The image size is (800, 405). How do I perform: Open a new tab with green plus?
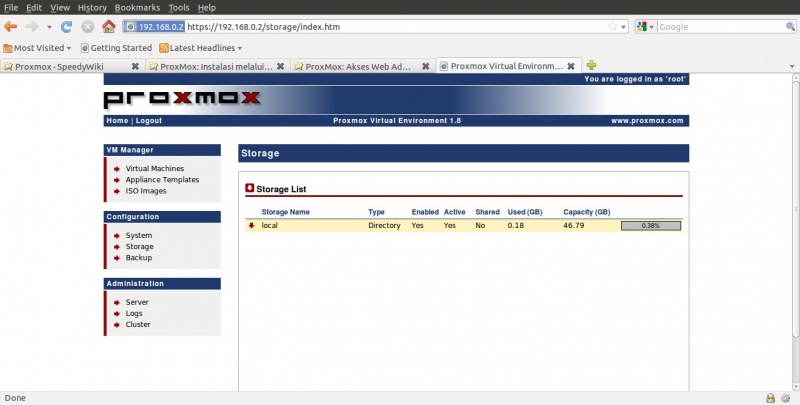pyautogui.click(x=591, y=65)
